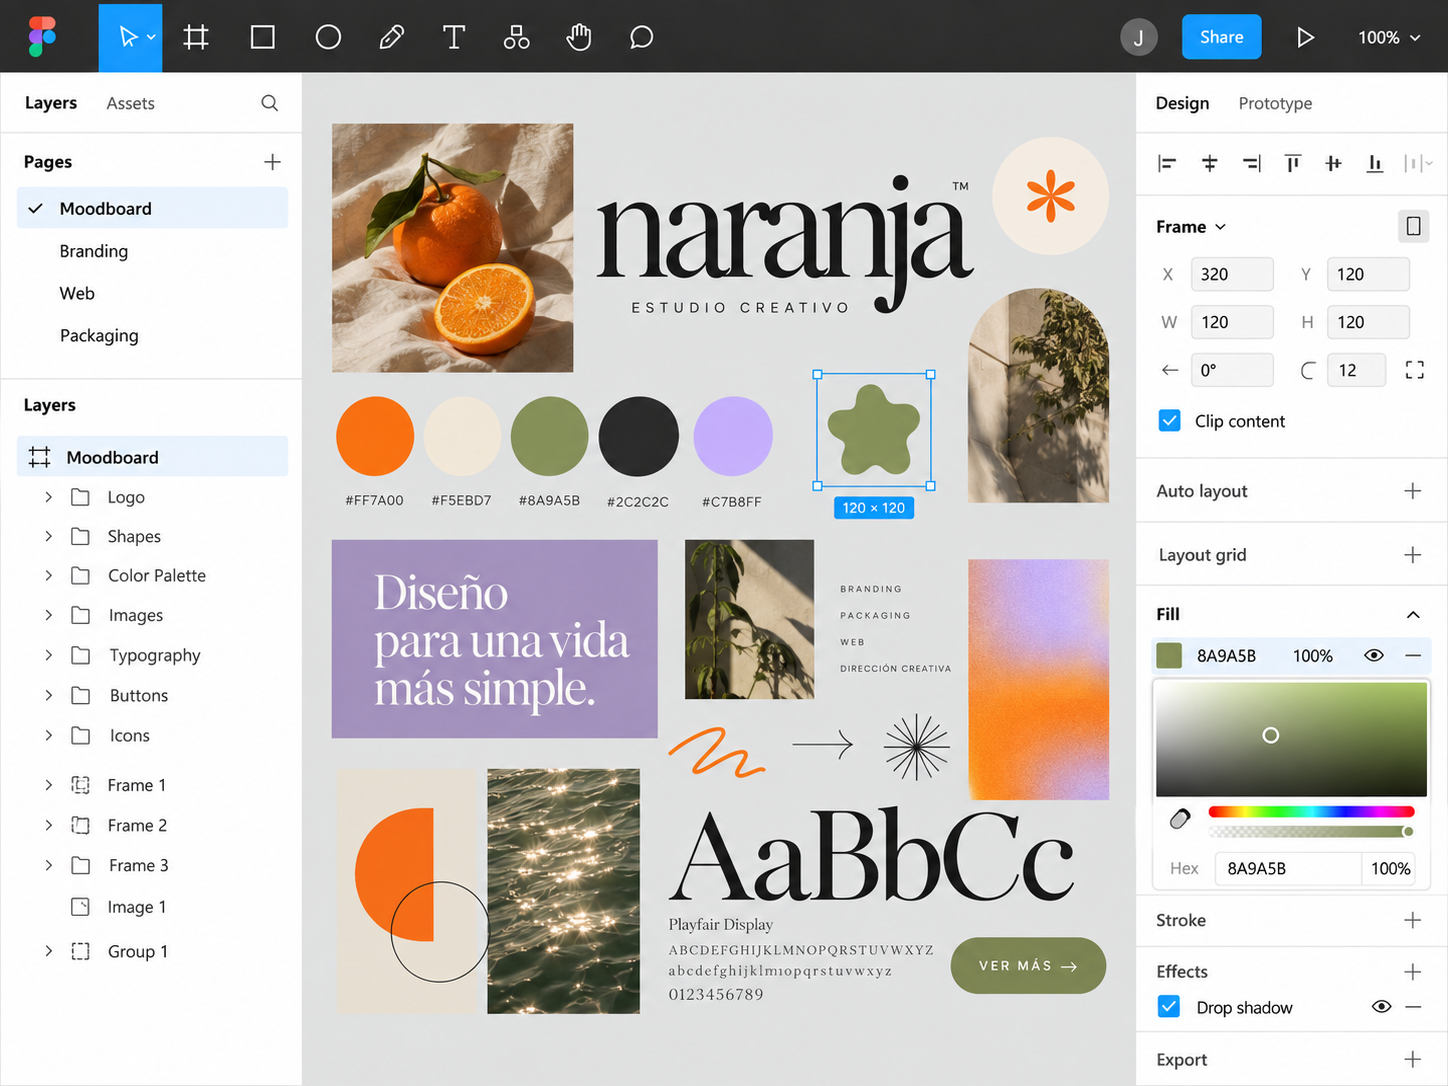Choose the Rectangle shape tool

tap(262, 37)
